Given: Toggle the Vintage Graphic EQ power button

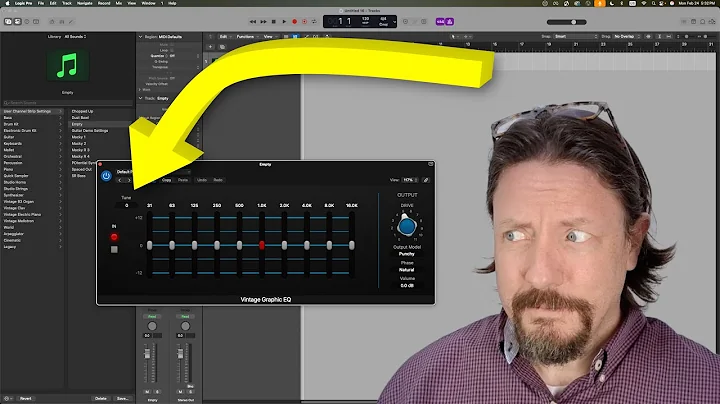Looking at the screenshot, I should pos(106,176).
